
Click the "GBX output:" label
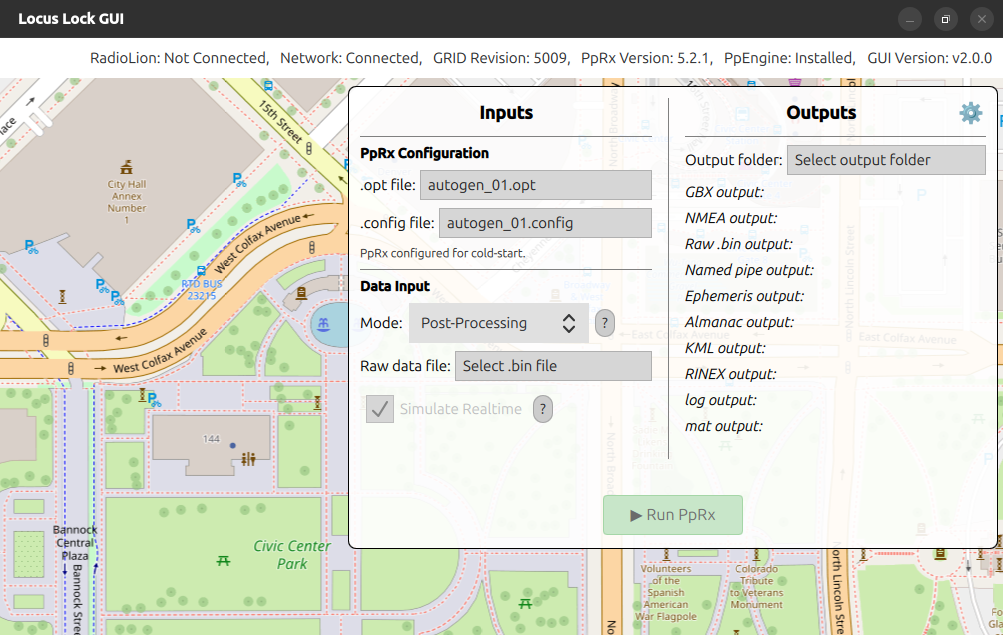tap(724, 192)
